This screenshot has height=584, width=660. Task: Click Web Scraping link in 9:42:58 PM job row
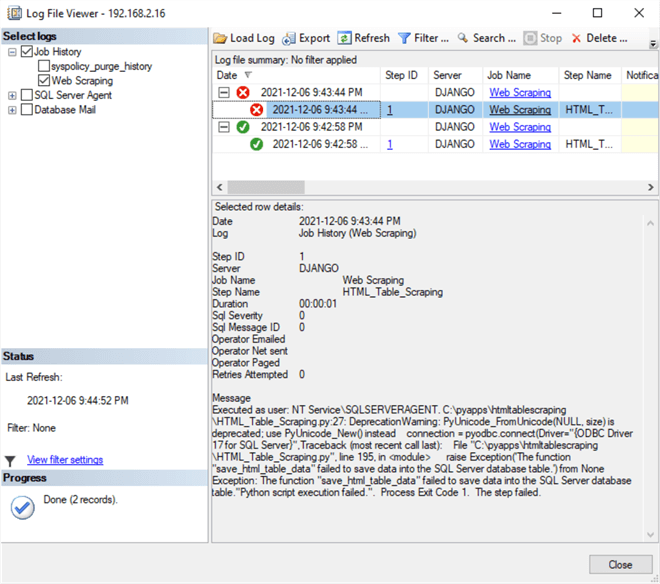520,127
